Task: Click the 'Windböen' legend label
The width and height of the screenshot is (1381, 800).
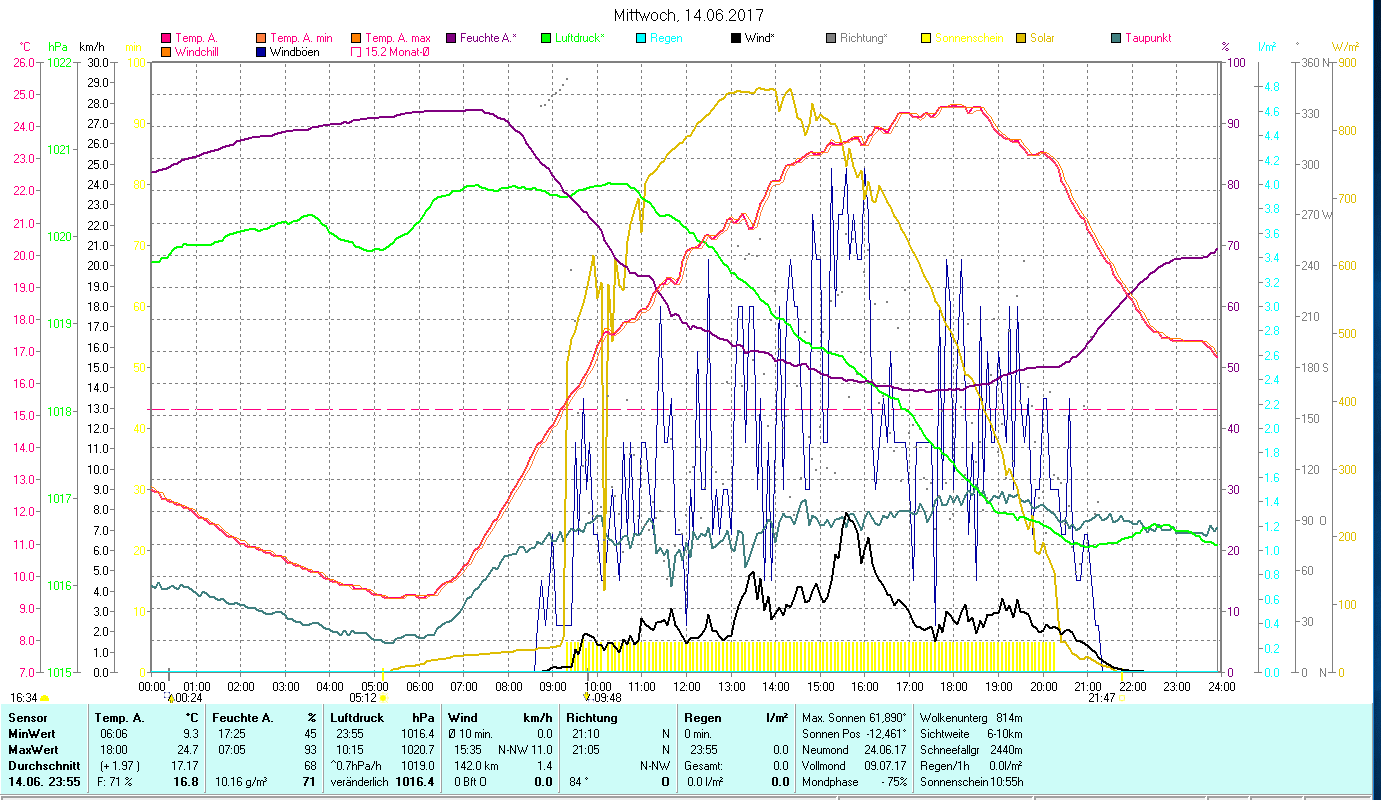Action: (x=295, y=52)
